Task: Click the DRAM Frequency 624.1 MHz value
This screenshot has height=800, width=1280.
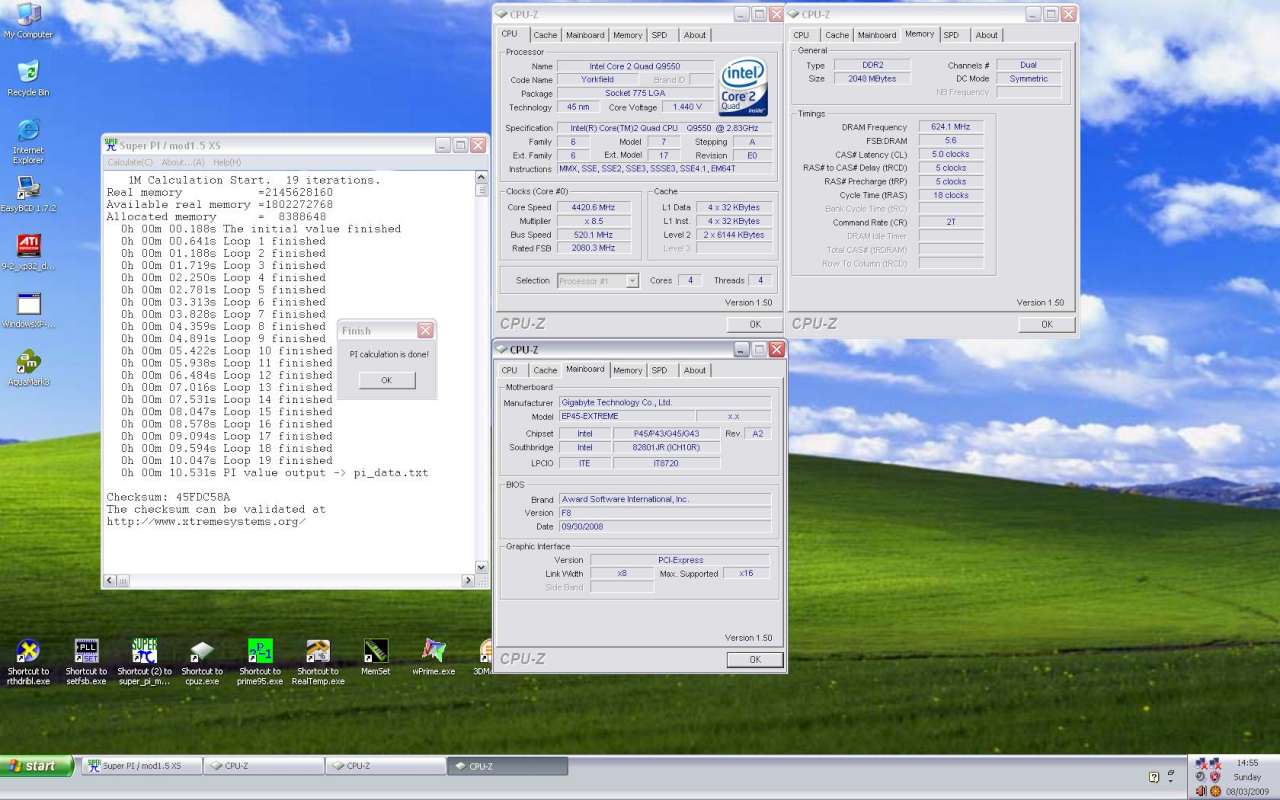Action: click(x=950, y=127)
